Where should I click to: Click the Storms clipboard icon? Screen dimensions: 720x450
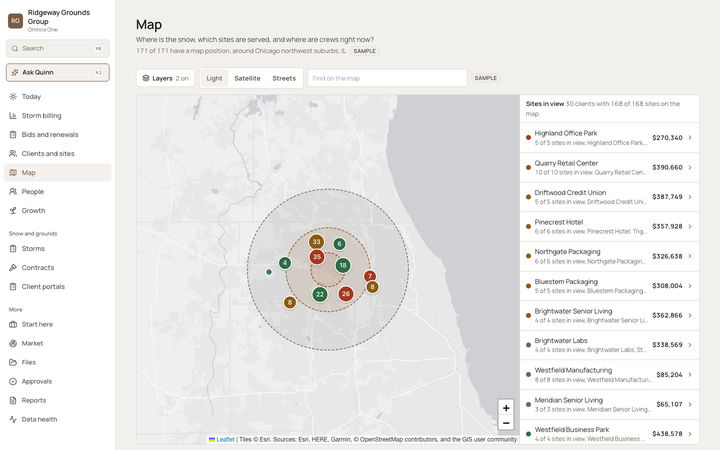tap(13, 248)
